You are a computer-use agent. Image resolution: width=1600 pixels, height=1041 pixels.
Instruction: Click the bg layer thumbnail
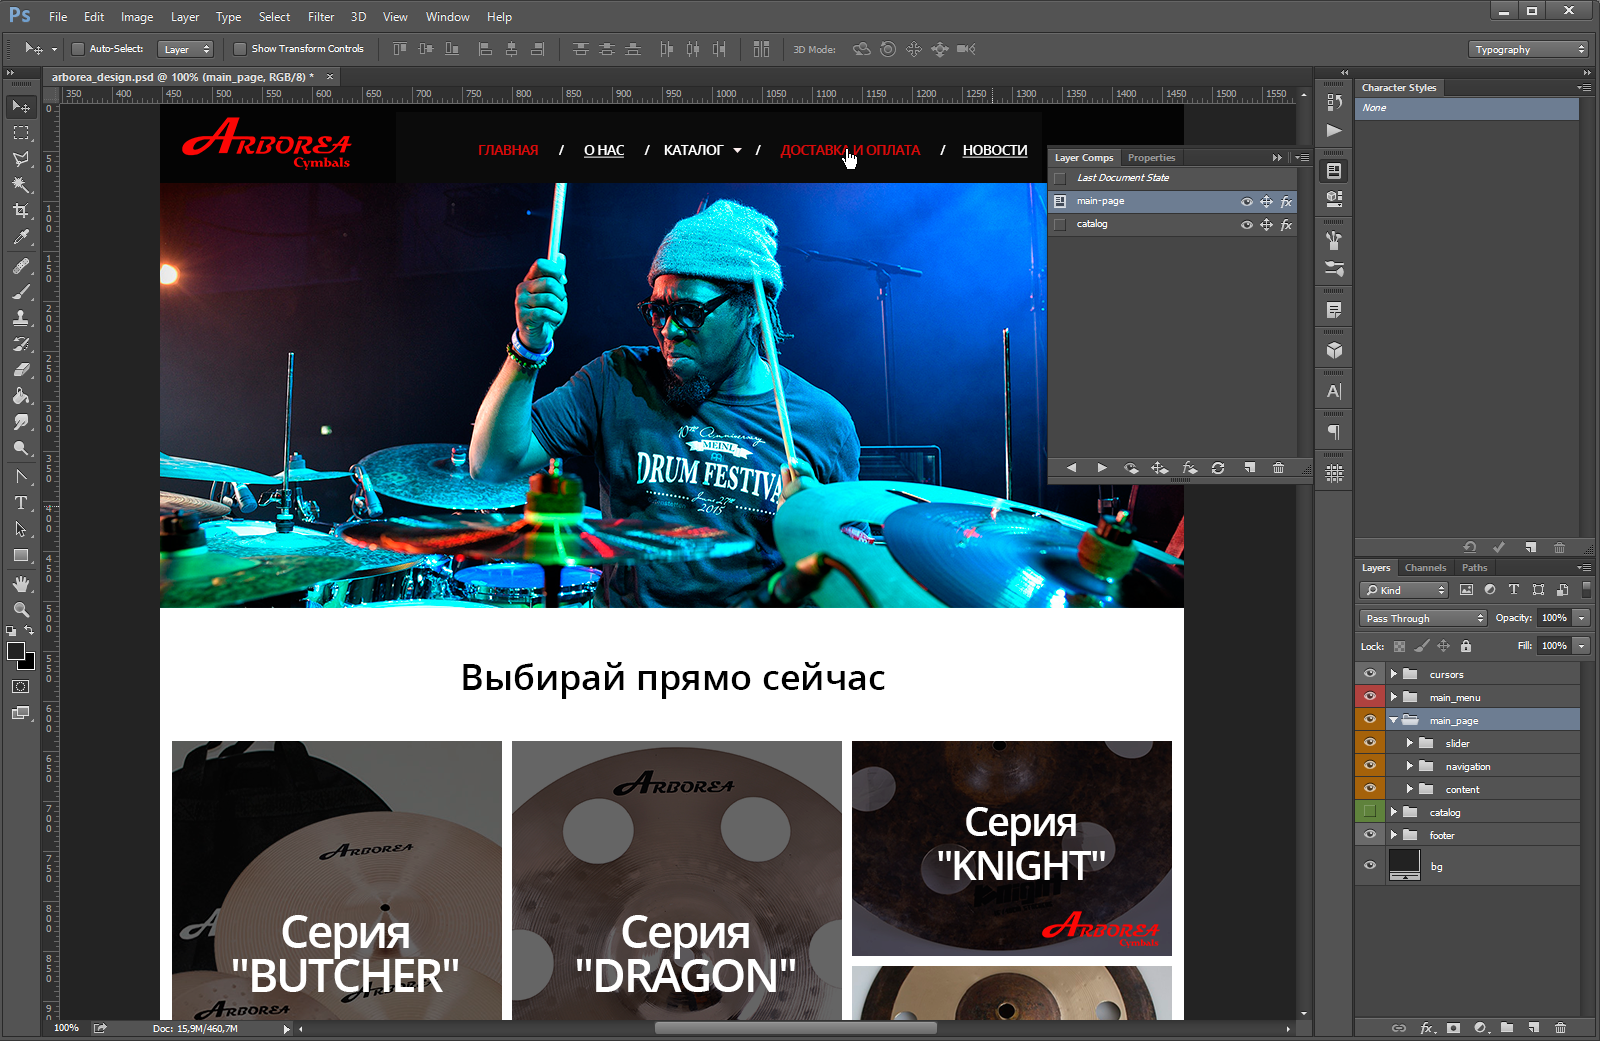[x=1405, y=865]
